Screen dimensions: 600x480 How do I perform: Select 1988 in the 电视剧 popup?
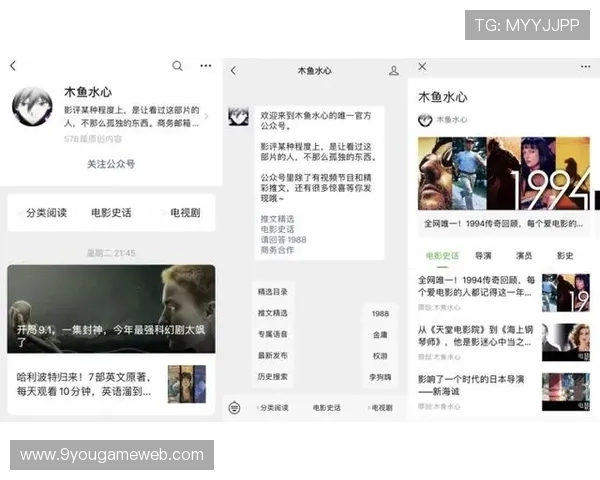coord(380,313)
